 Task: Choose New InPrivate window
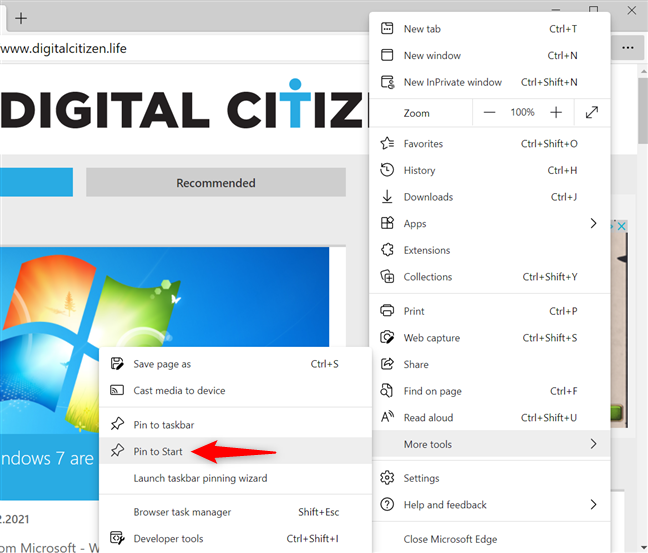(x=490, y=82)
